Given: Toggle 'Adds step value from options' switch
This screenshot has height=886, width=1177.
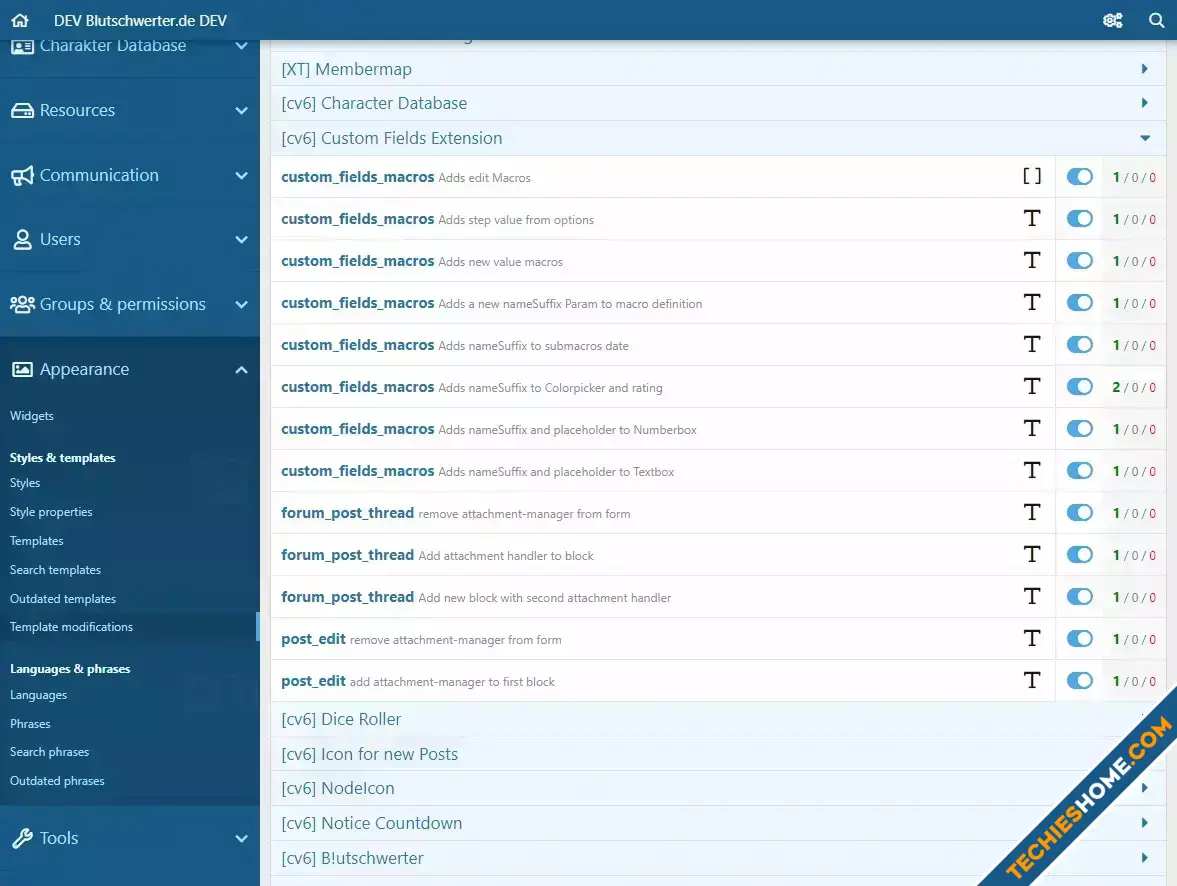Looking at the screenshot, I should tap(1079, 218).
